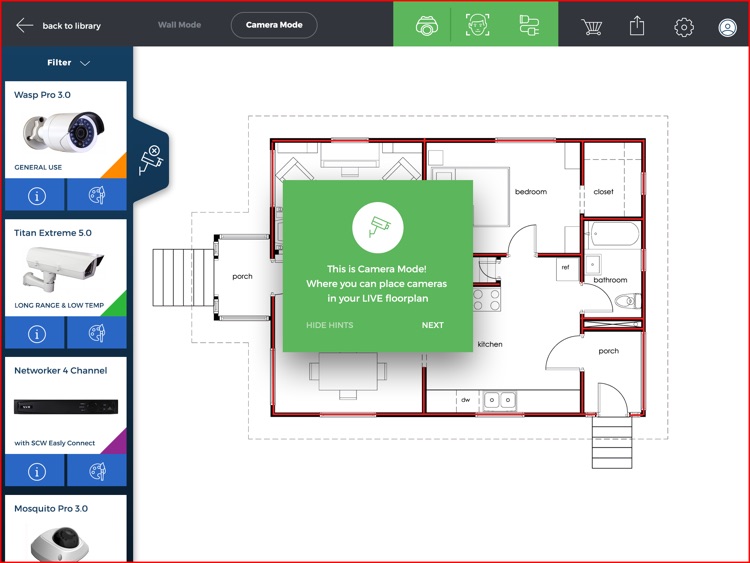Click the LONG RANGE & LOW TEMP label
This screenshot has height=563, width=750.
coord(59,305)
